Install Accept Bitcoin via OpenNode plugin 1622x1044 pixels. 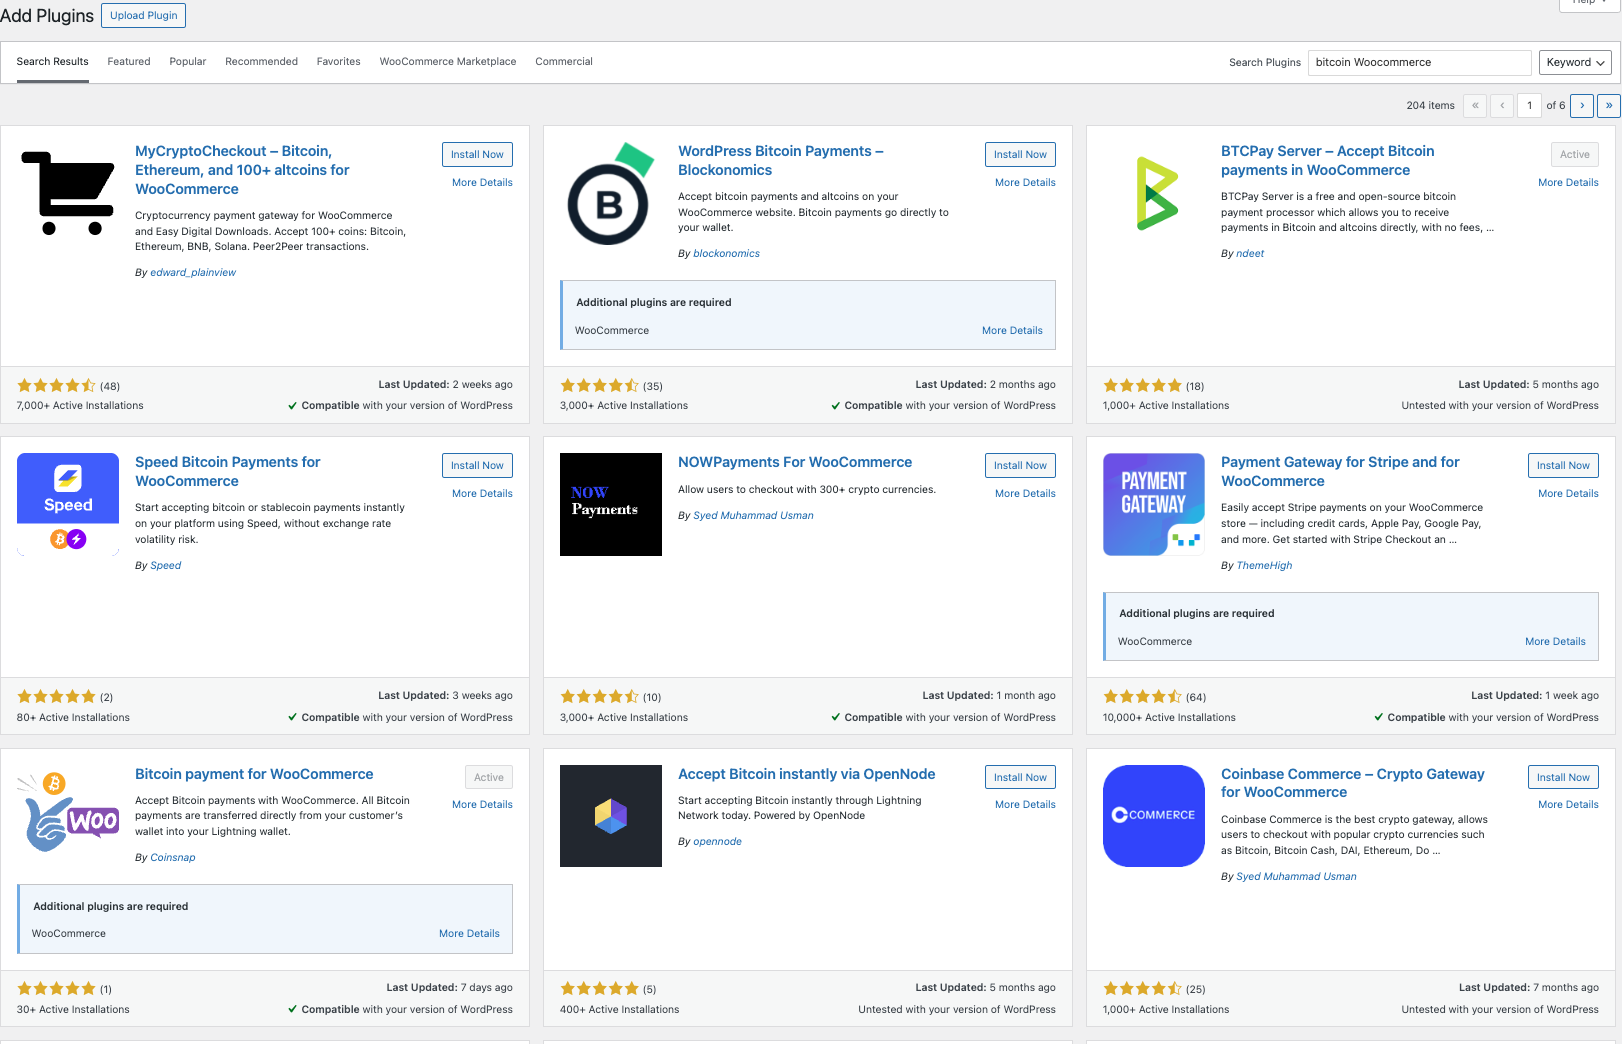click(1020, 777)
